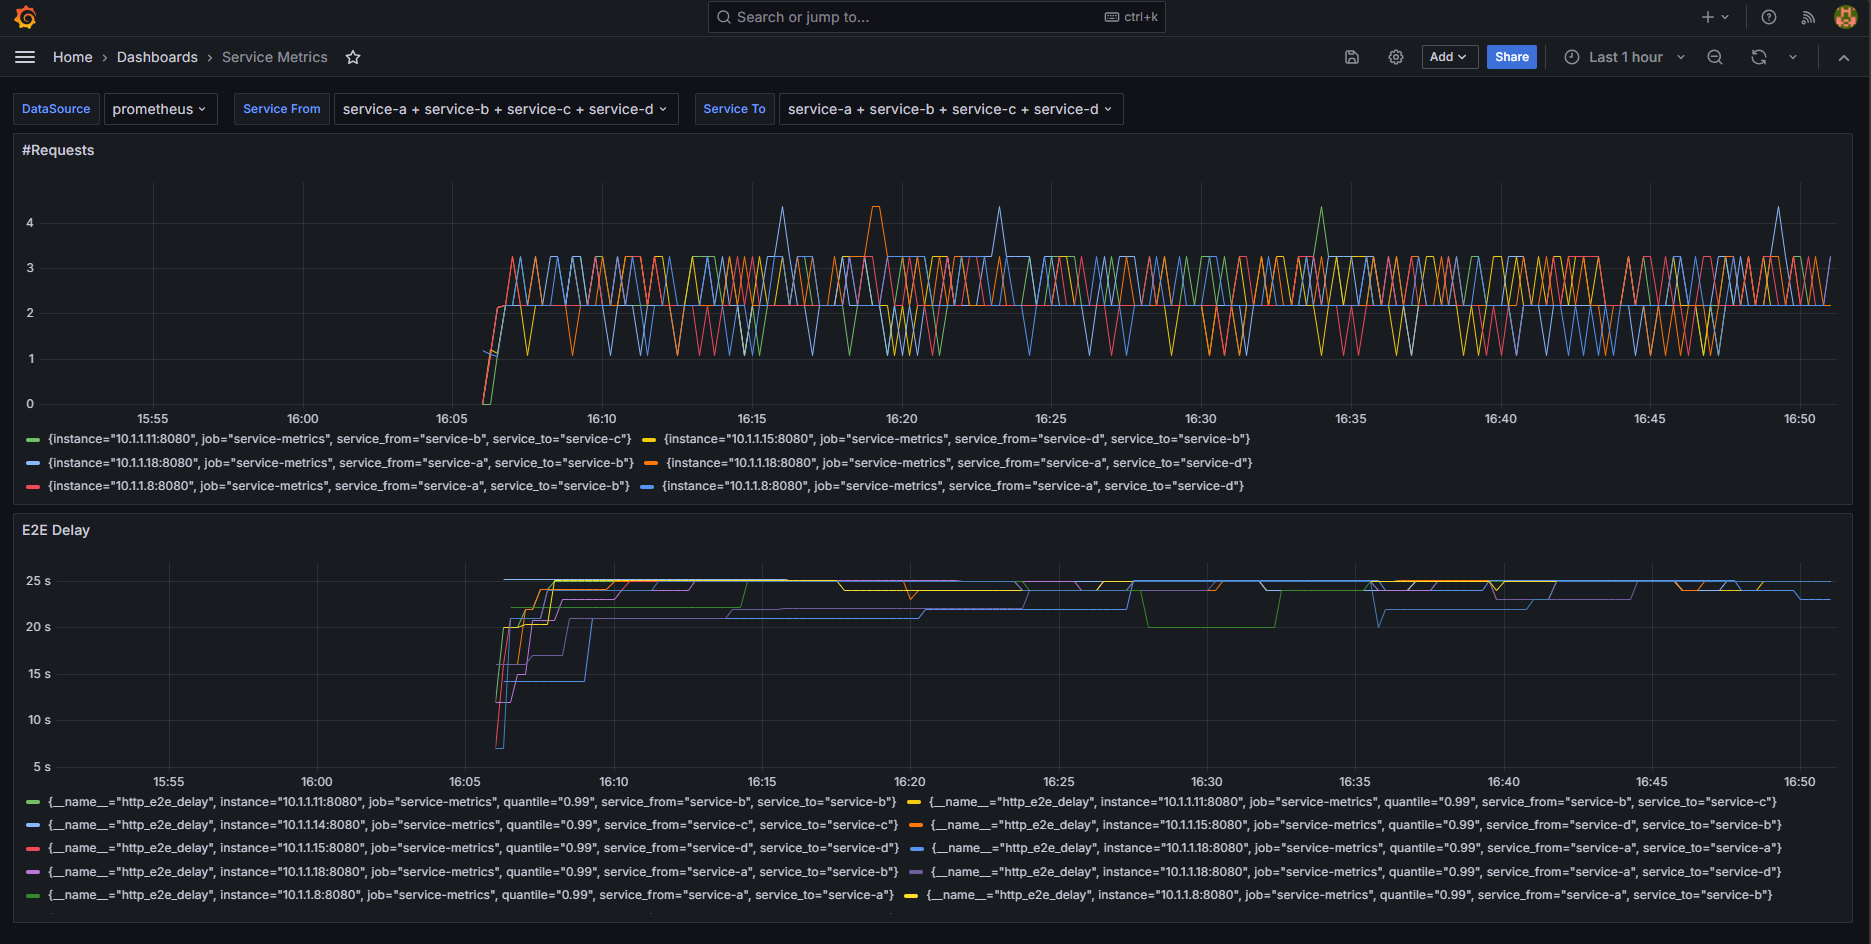Click the Service To variable label

pyautogui.click(x=734, y=109)
